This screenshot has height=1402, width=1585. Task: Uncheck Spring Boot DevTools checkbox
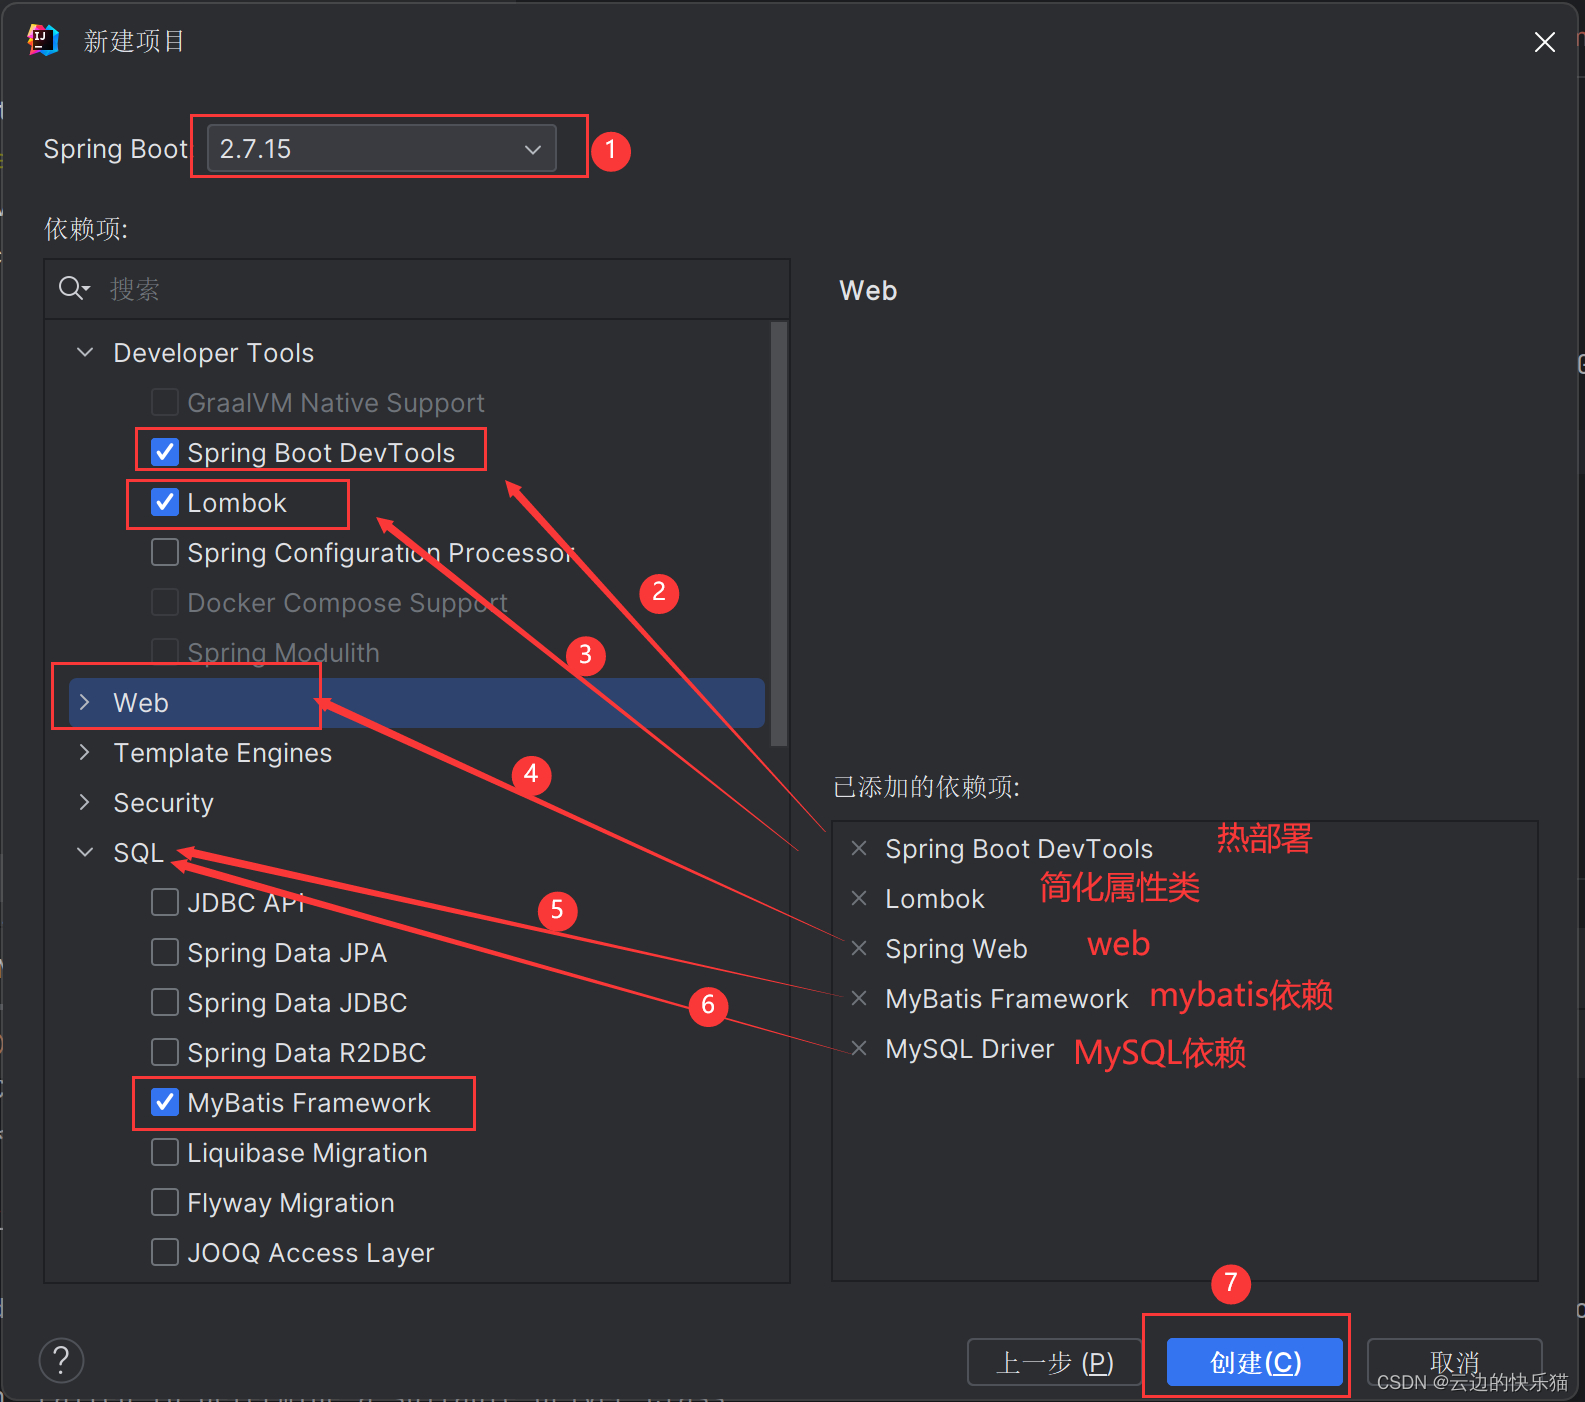point(165,452)
